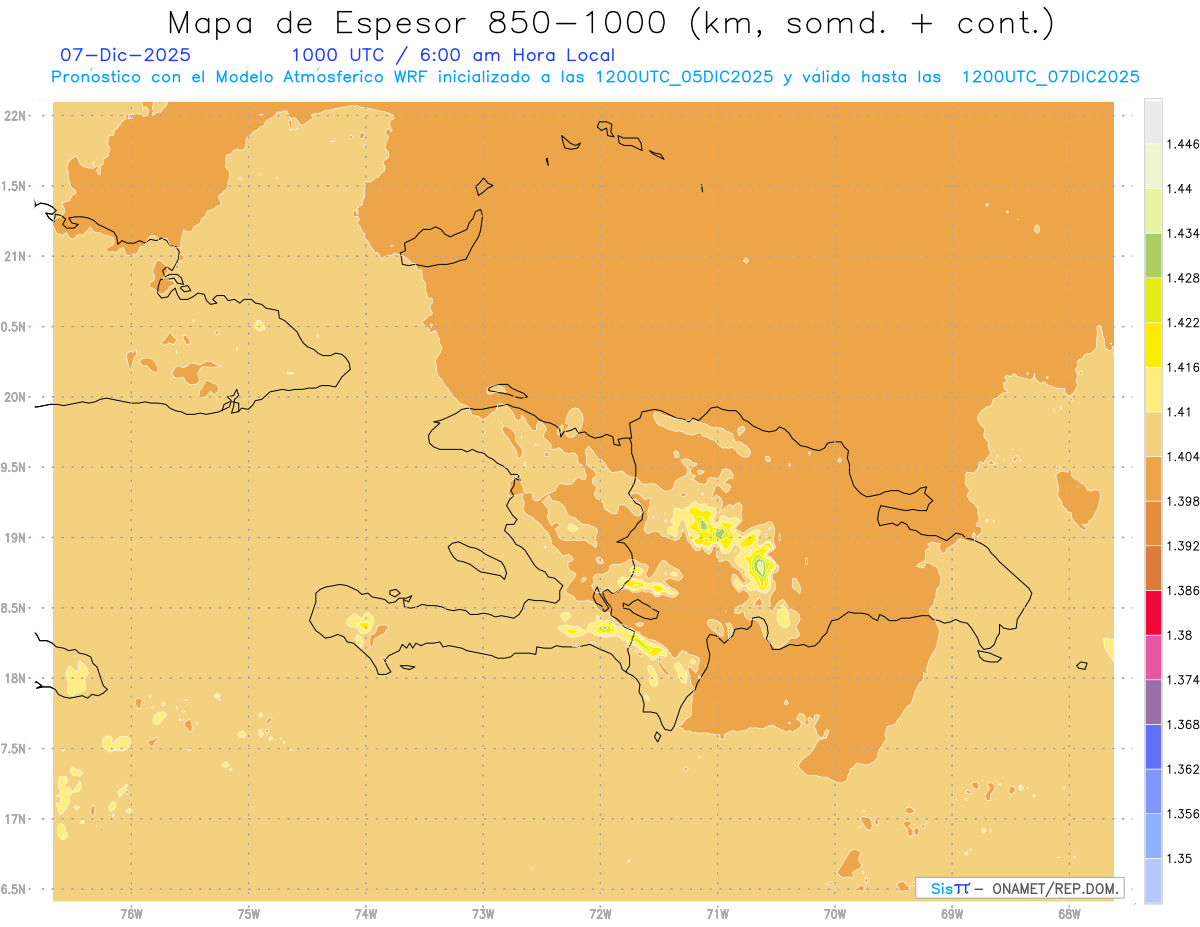Select the legend value 1.356
1200x927 pixels.
click(x=1184, y=814)
